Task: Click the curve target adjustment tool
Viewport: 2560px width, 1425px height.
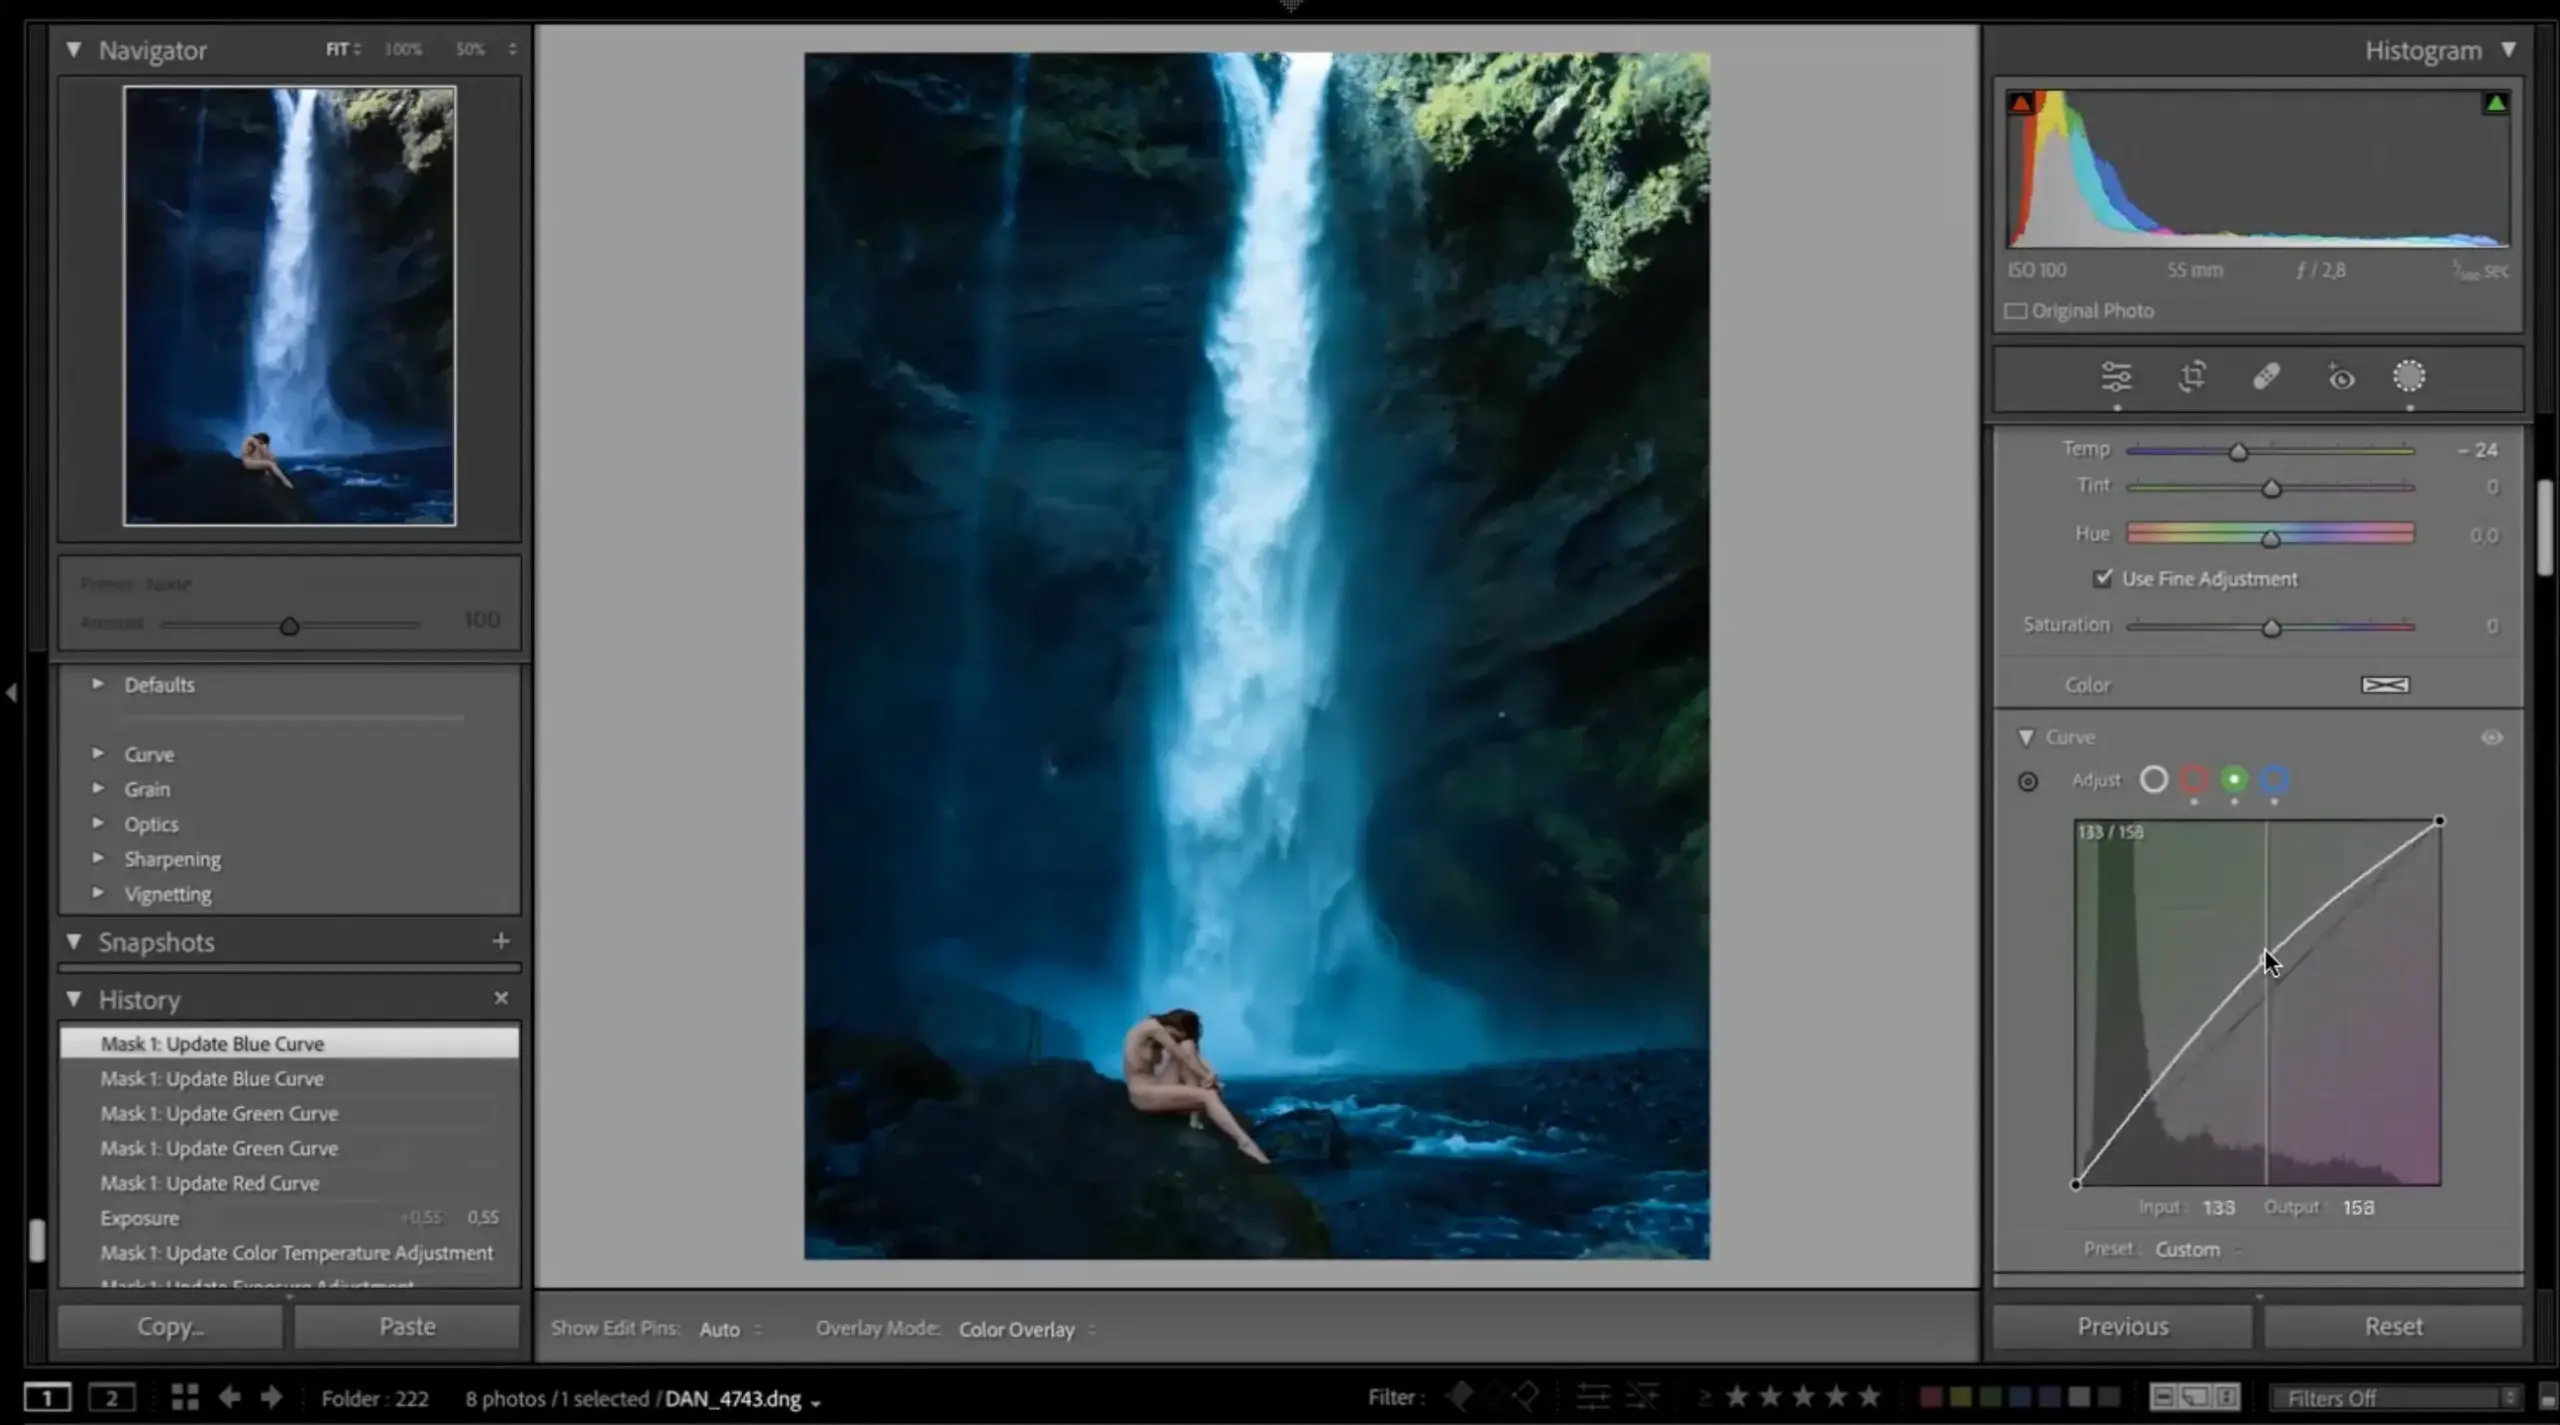Action: (x=2027, y=781)
